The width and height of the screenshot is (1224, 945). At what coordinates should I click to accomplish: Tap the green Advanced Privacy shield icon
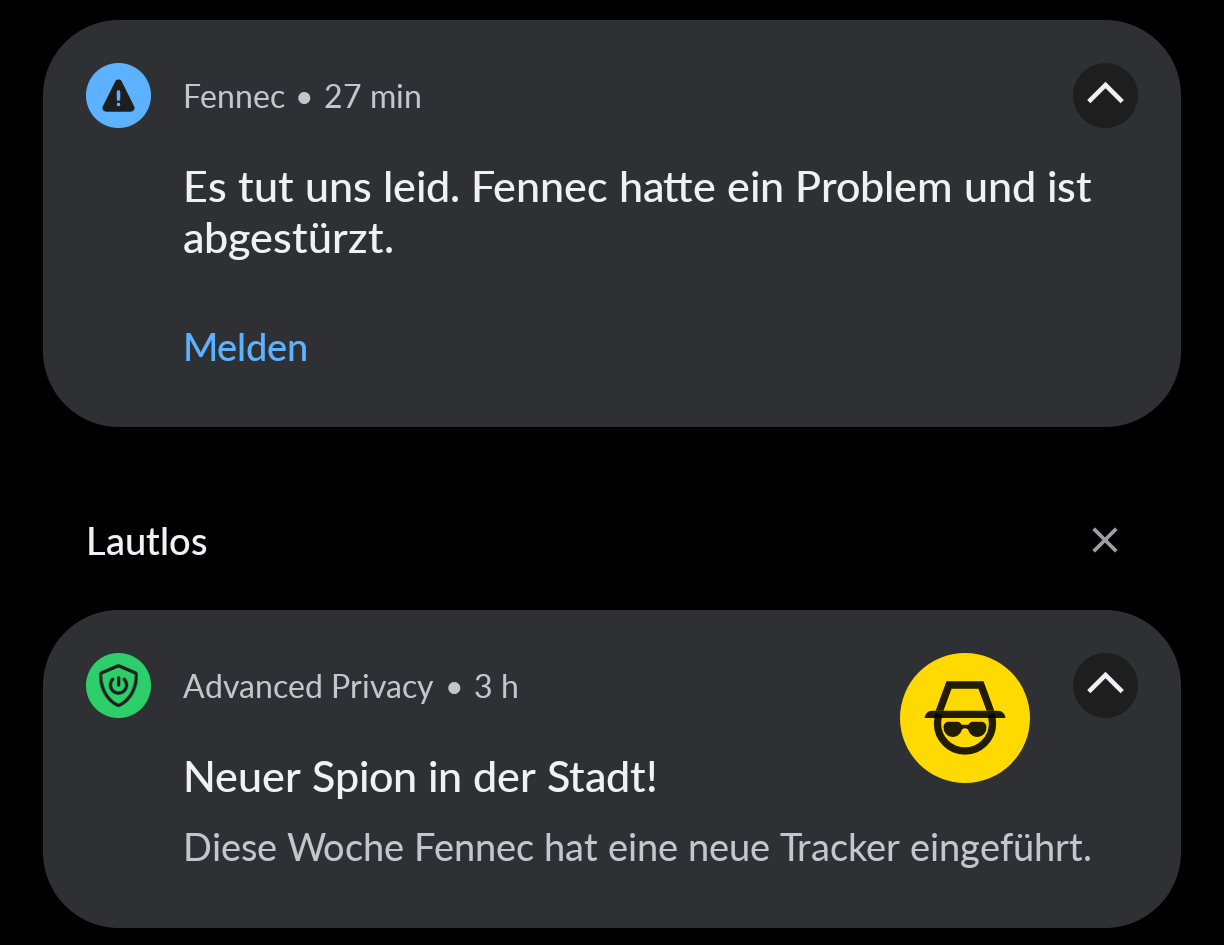[118, 686]
